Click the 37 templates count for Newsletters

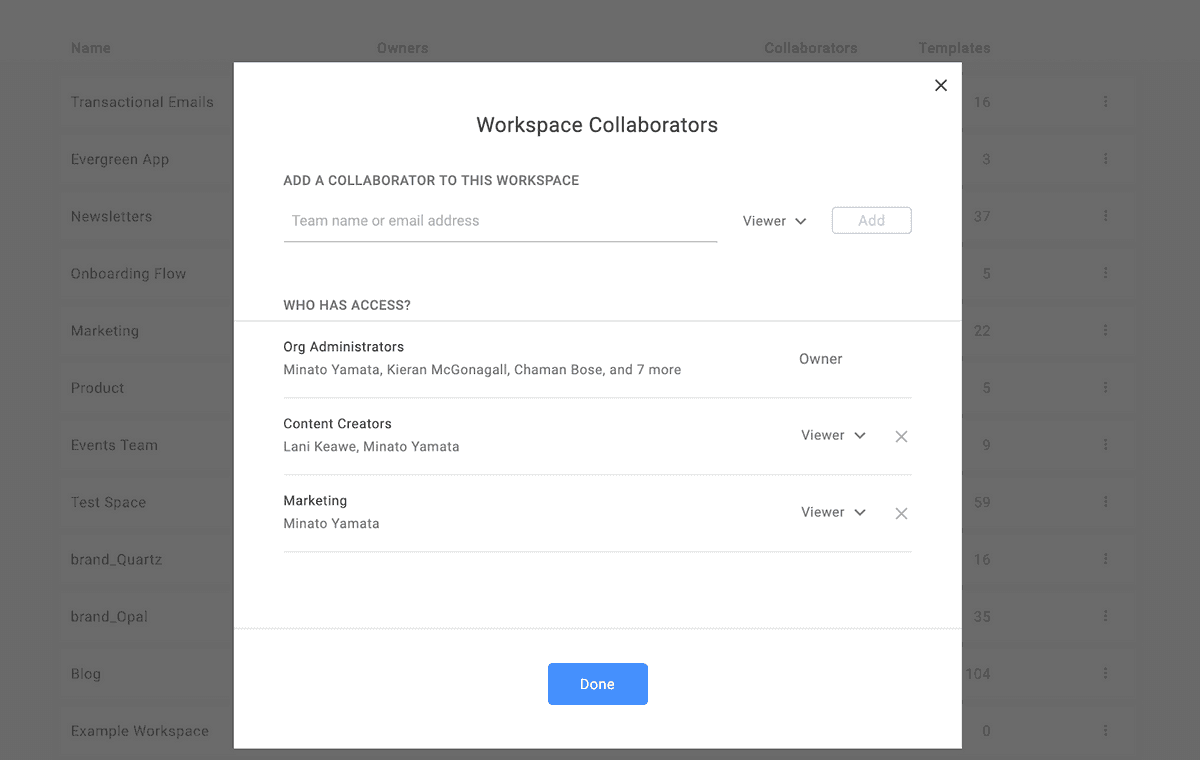[982, 216]
